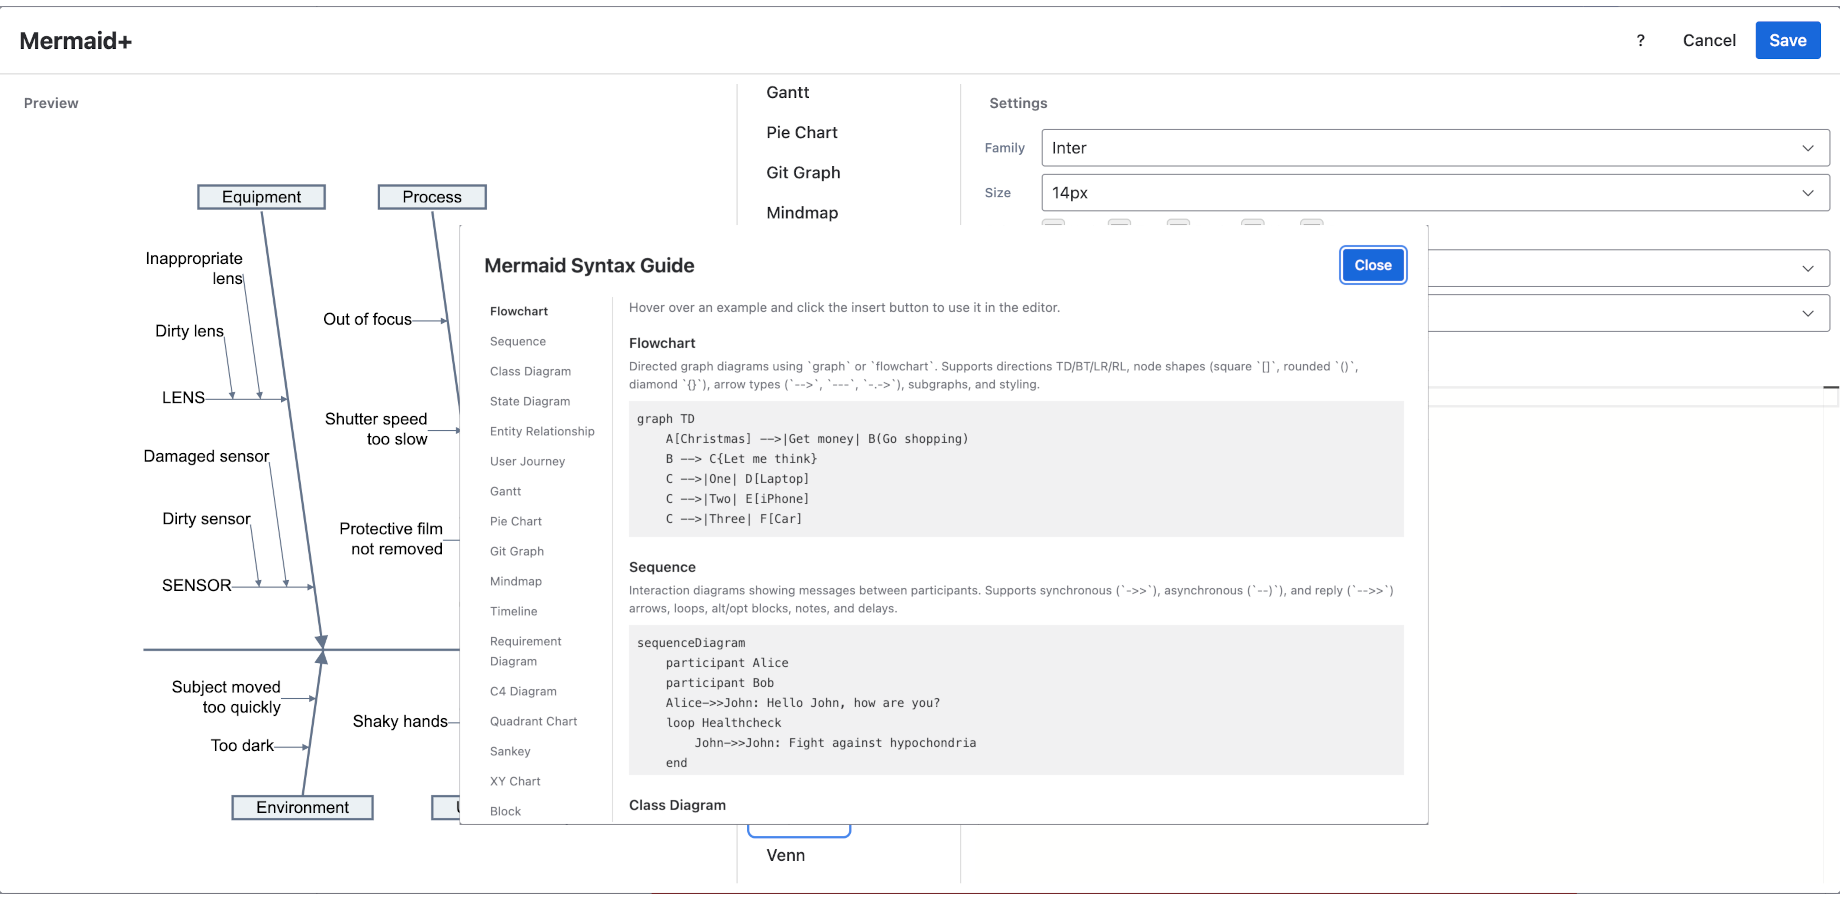Click the Mermaid+ logo
This screenshot has width=1840, height=900.
click(75, 40)
